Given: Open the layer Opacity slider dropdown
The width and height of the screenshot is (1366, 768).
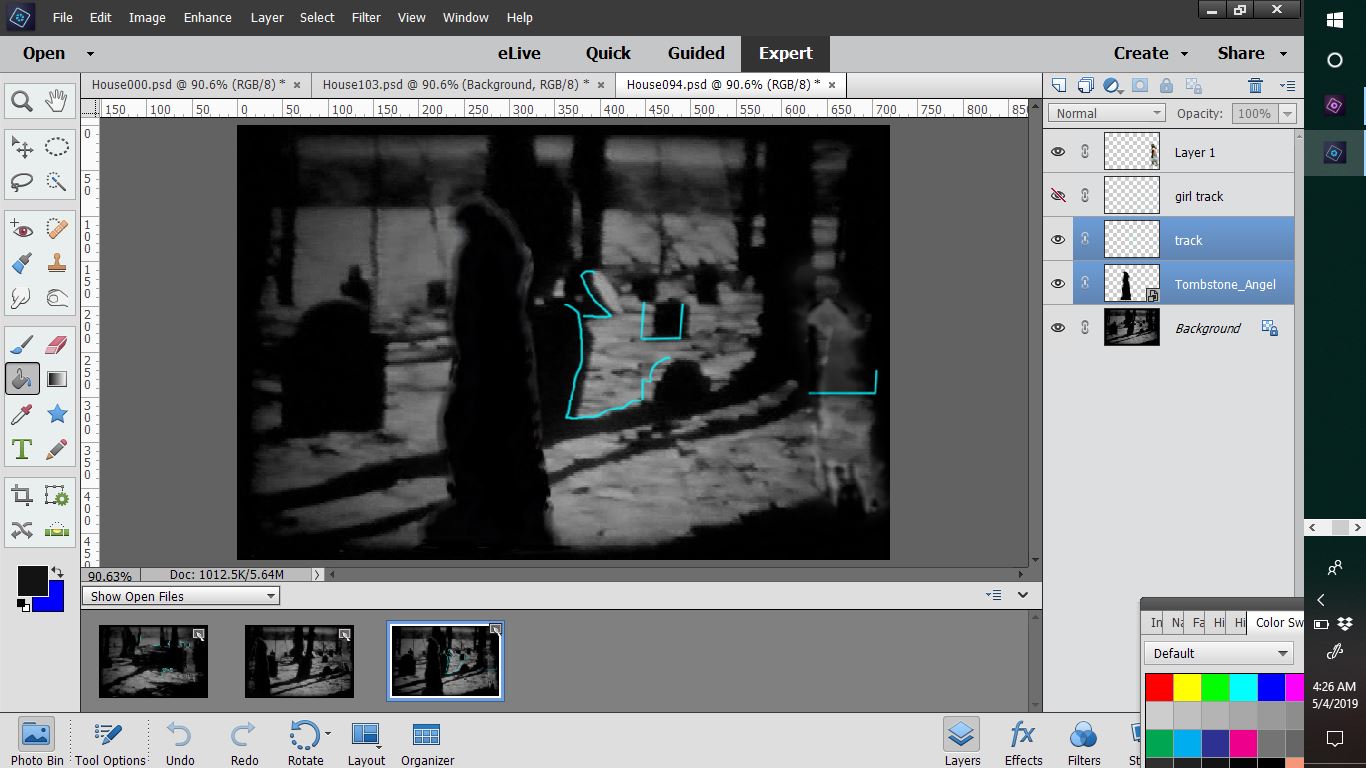Looking at the screenshot, I should point(1287,113).
